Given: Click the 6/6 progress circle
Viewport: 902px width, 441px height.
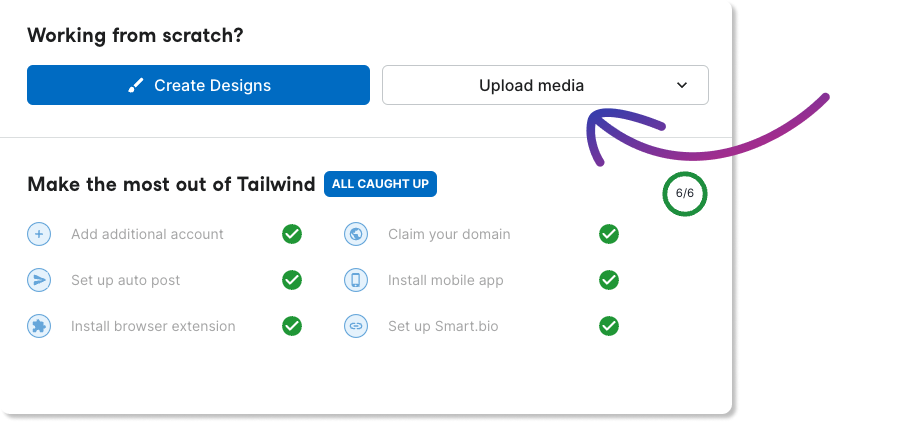Looking at the screenshot, I should pyautogui.click(x=685, y=194).
